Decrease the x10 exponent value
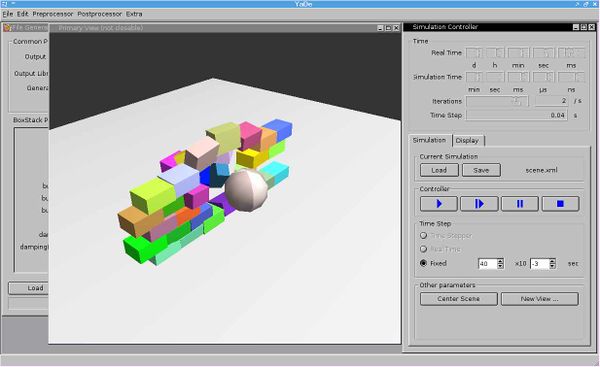The width and height of the screenshot is (600, 367). [x=552, y=266]
